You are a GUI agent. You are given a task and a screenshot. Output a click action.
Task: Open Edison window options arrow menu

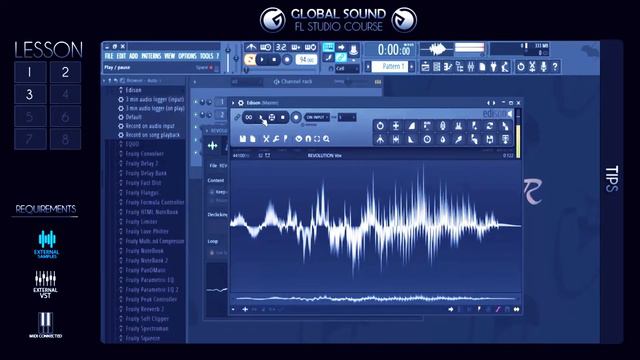coord(233,103)
